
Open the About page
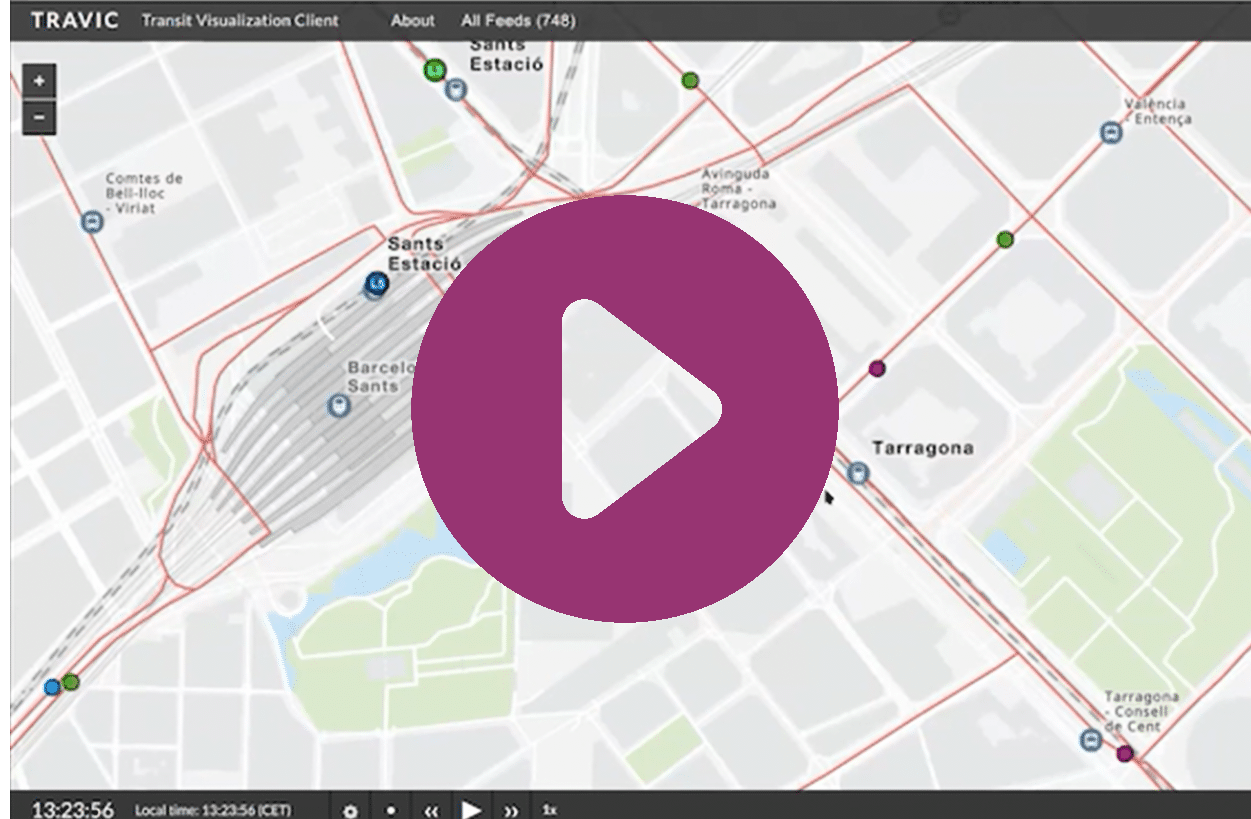pos(413,20)
